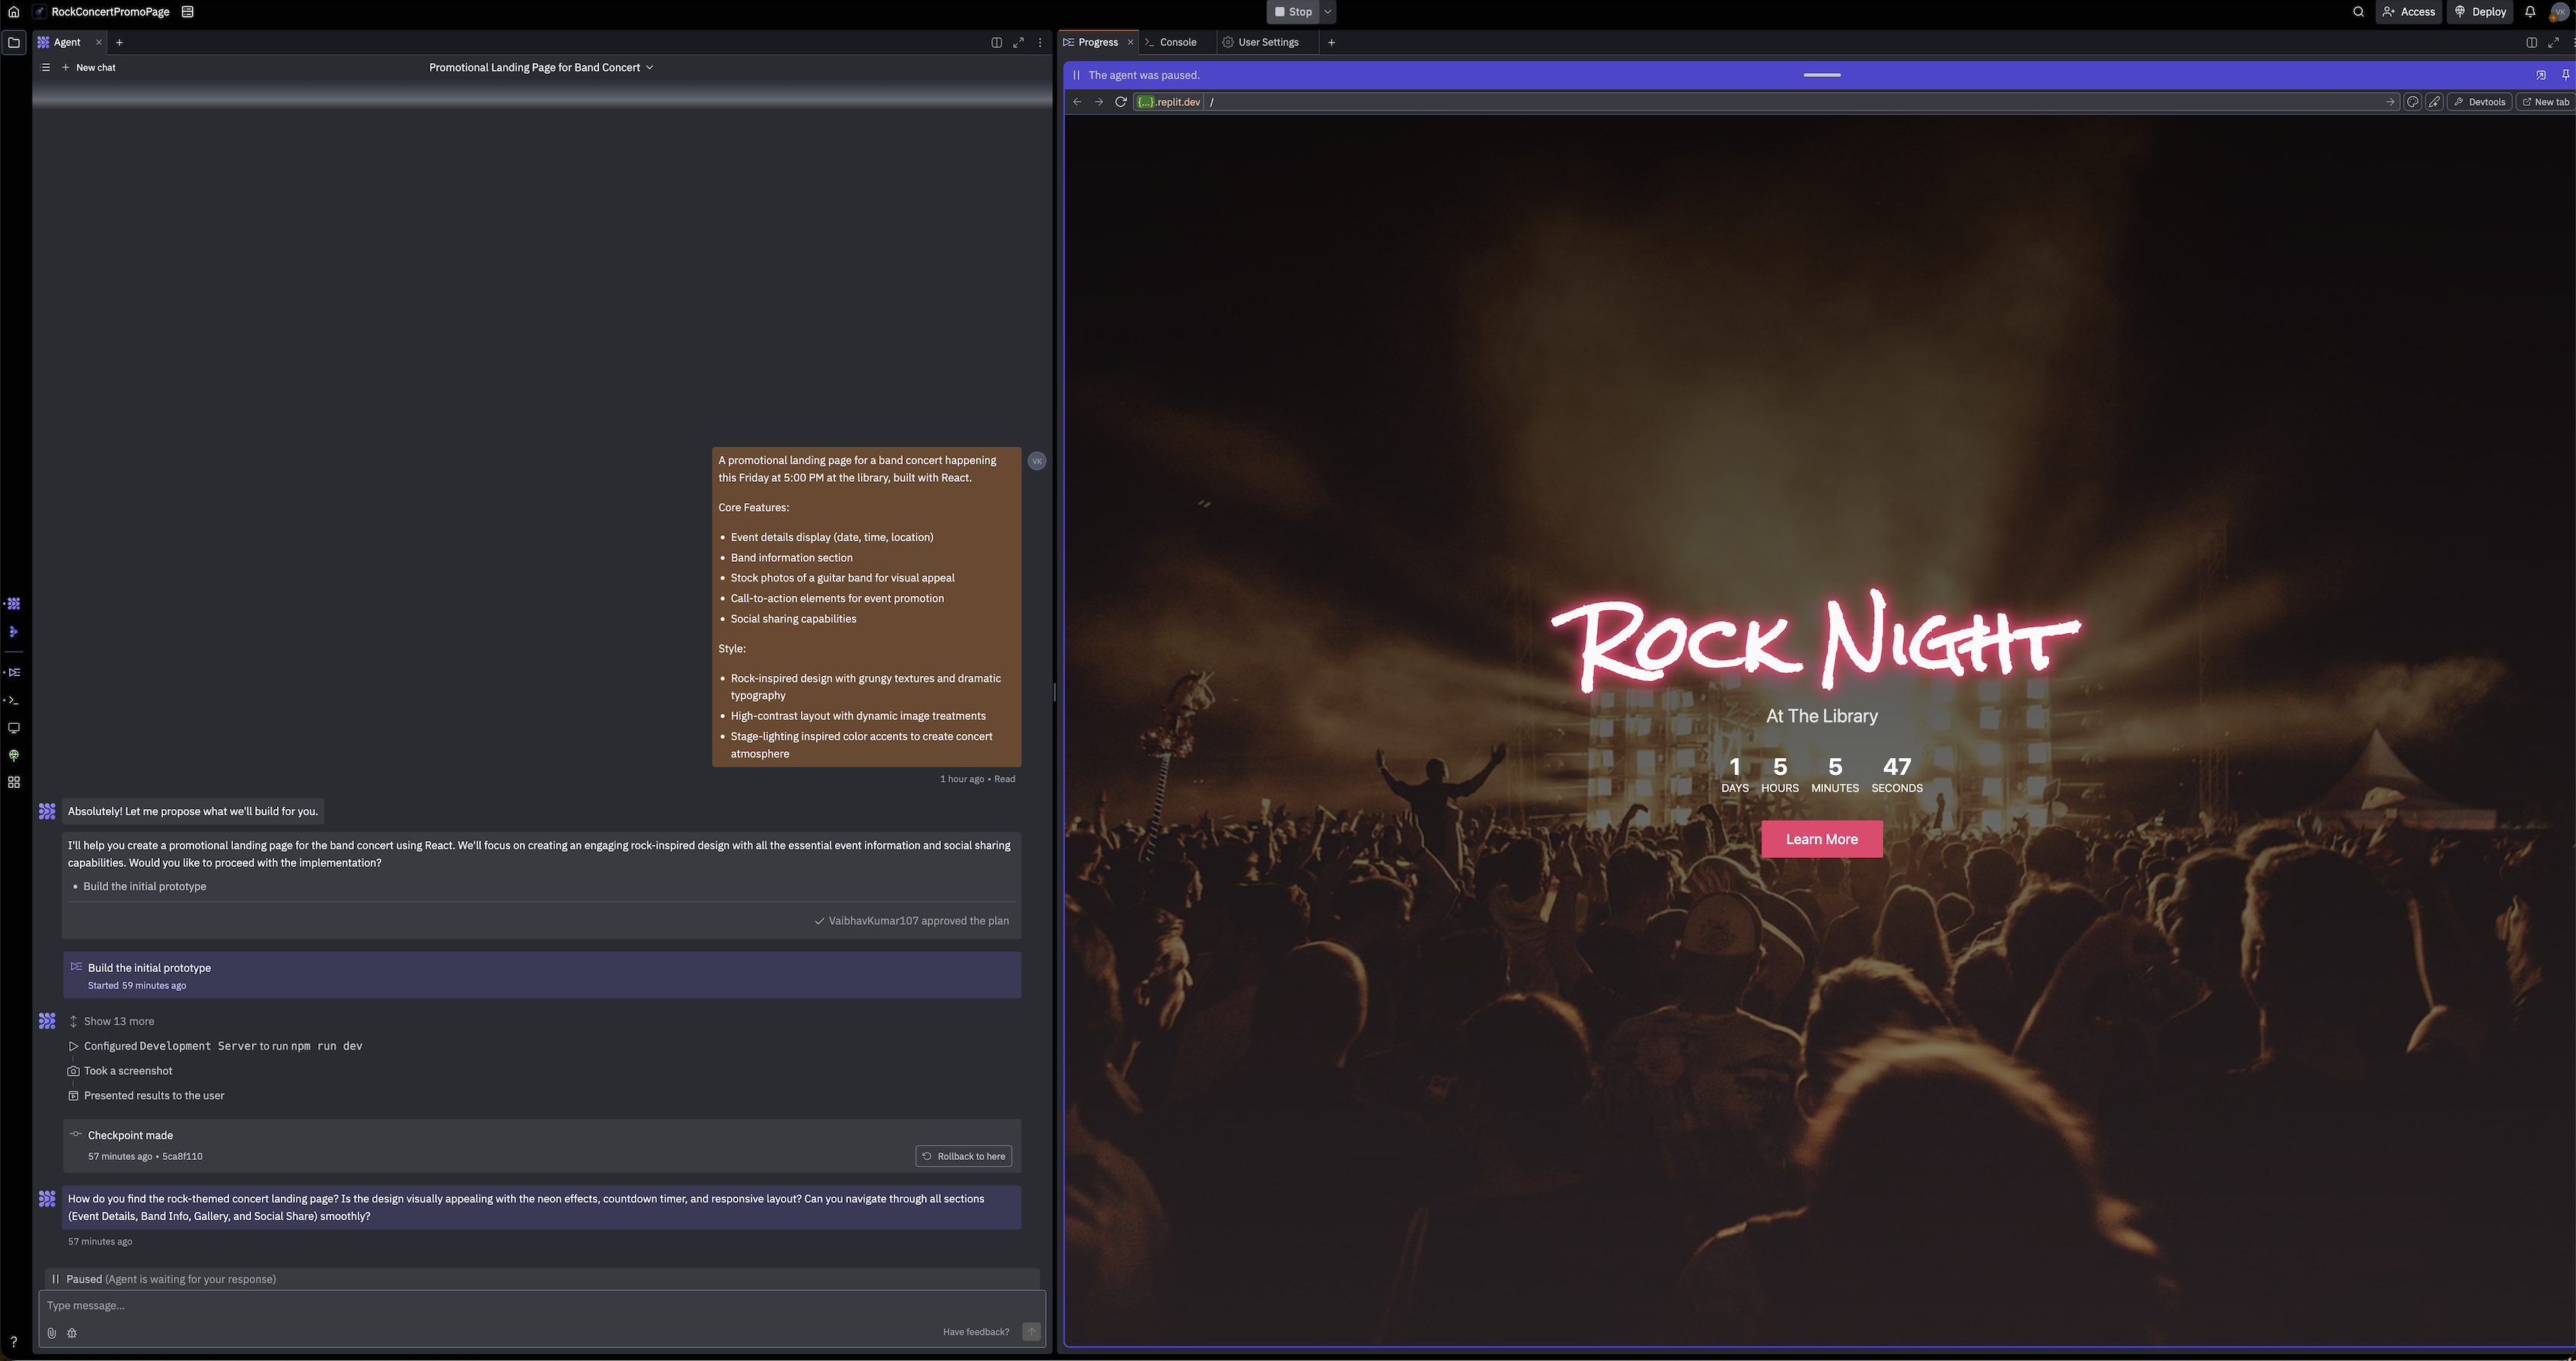The height and width of the screenshot is (1361, 2576).
Task: Click the drag handle on the paused banner
Action: coord(1821,75)
